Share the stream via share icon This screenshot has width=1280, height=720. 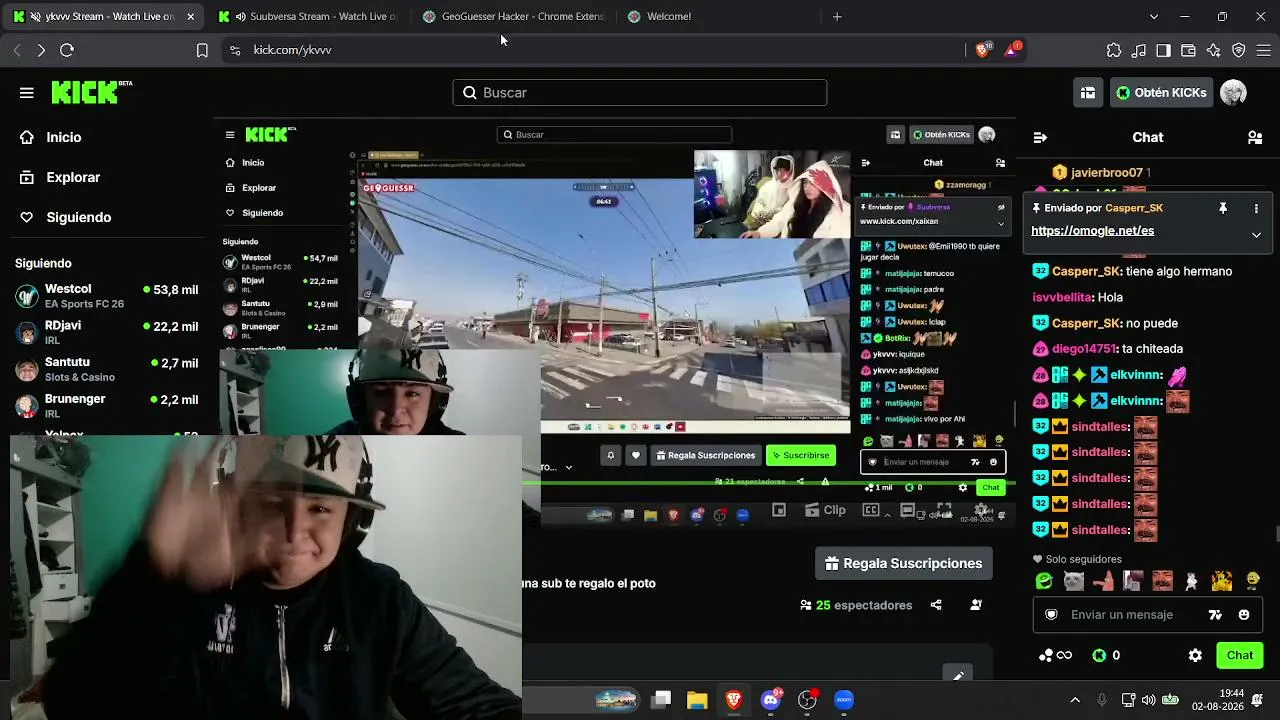pyautogui.click(x=936, y=605)
